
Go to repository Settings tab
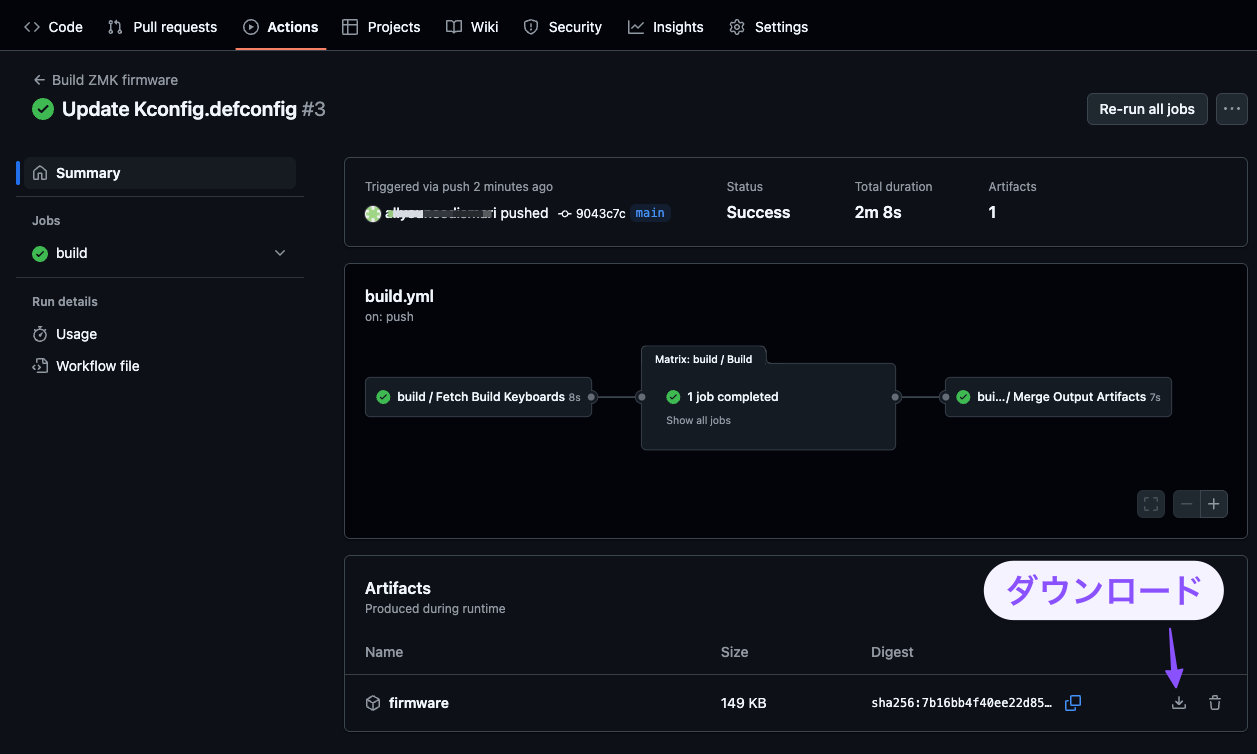pyautogui.click(x=768, y=27)
